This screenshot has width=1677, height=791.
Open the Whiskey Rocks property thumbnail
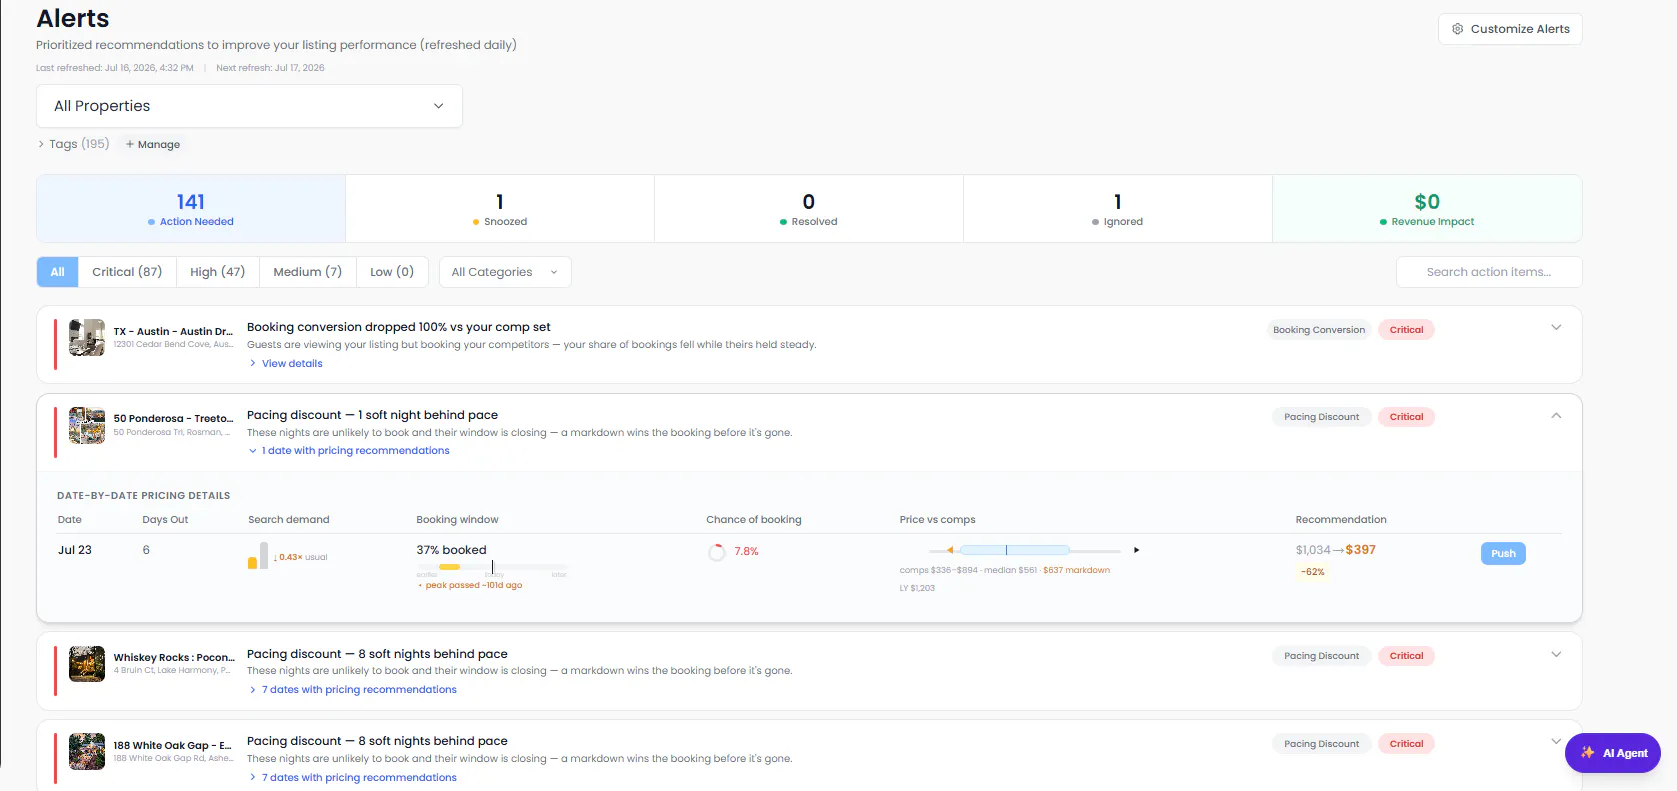point(87,664)
